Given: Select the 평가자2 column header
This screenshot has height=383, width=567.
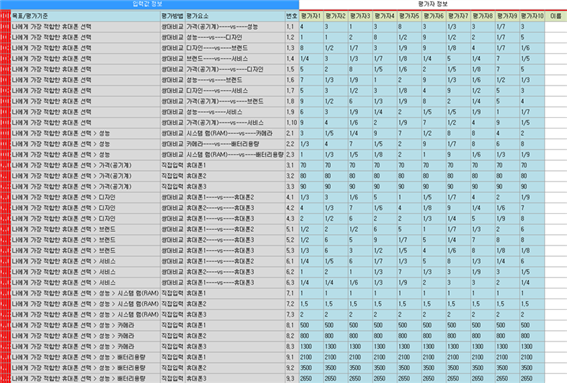Looking at the screenshot, I should (x=336, y=16).
